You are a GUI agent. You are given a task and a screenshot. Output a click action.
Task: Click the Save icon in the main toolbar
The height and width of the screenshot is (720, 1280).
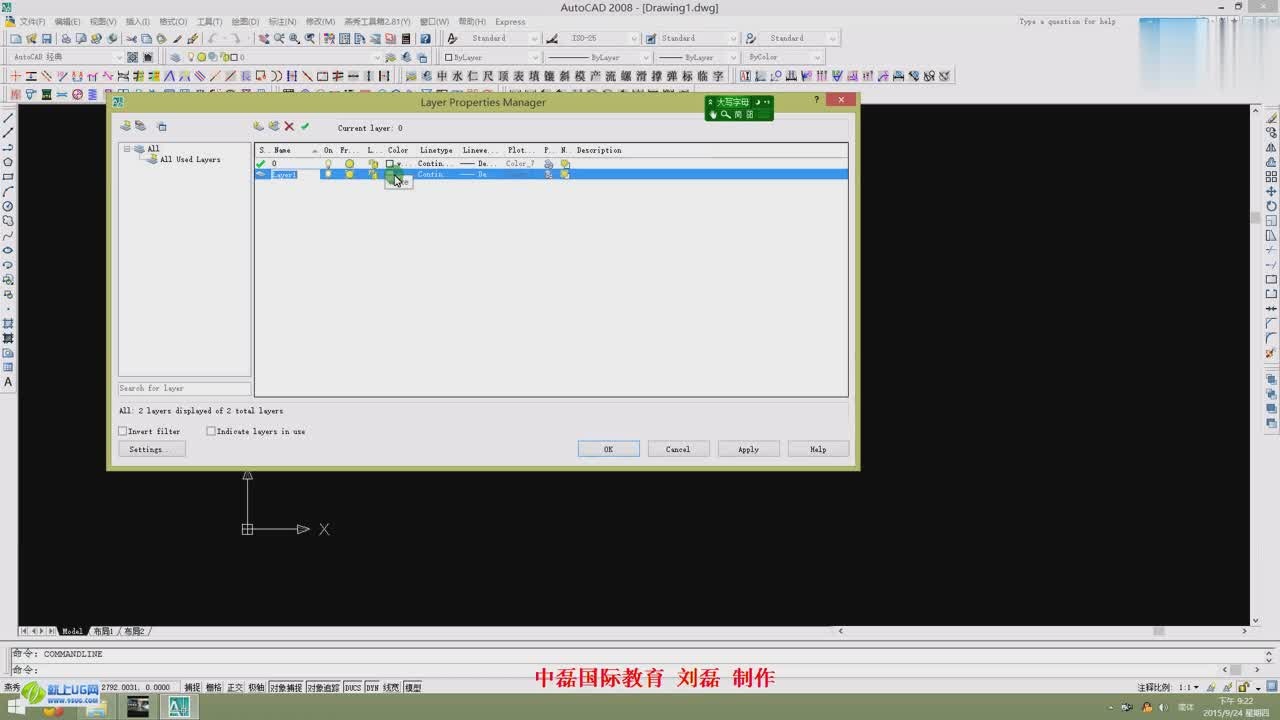47,39
